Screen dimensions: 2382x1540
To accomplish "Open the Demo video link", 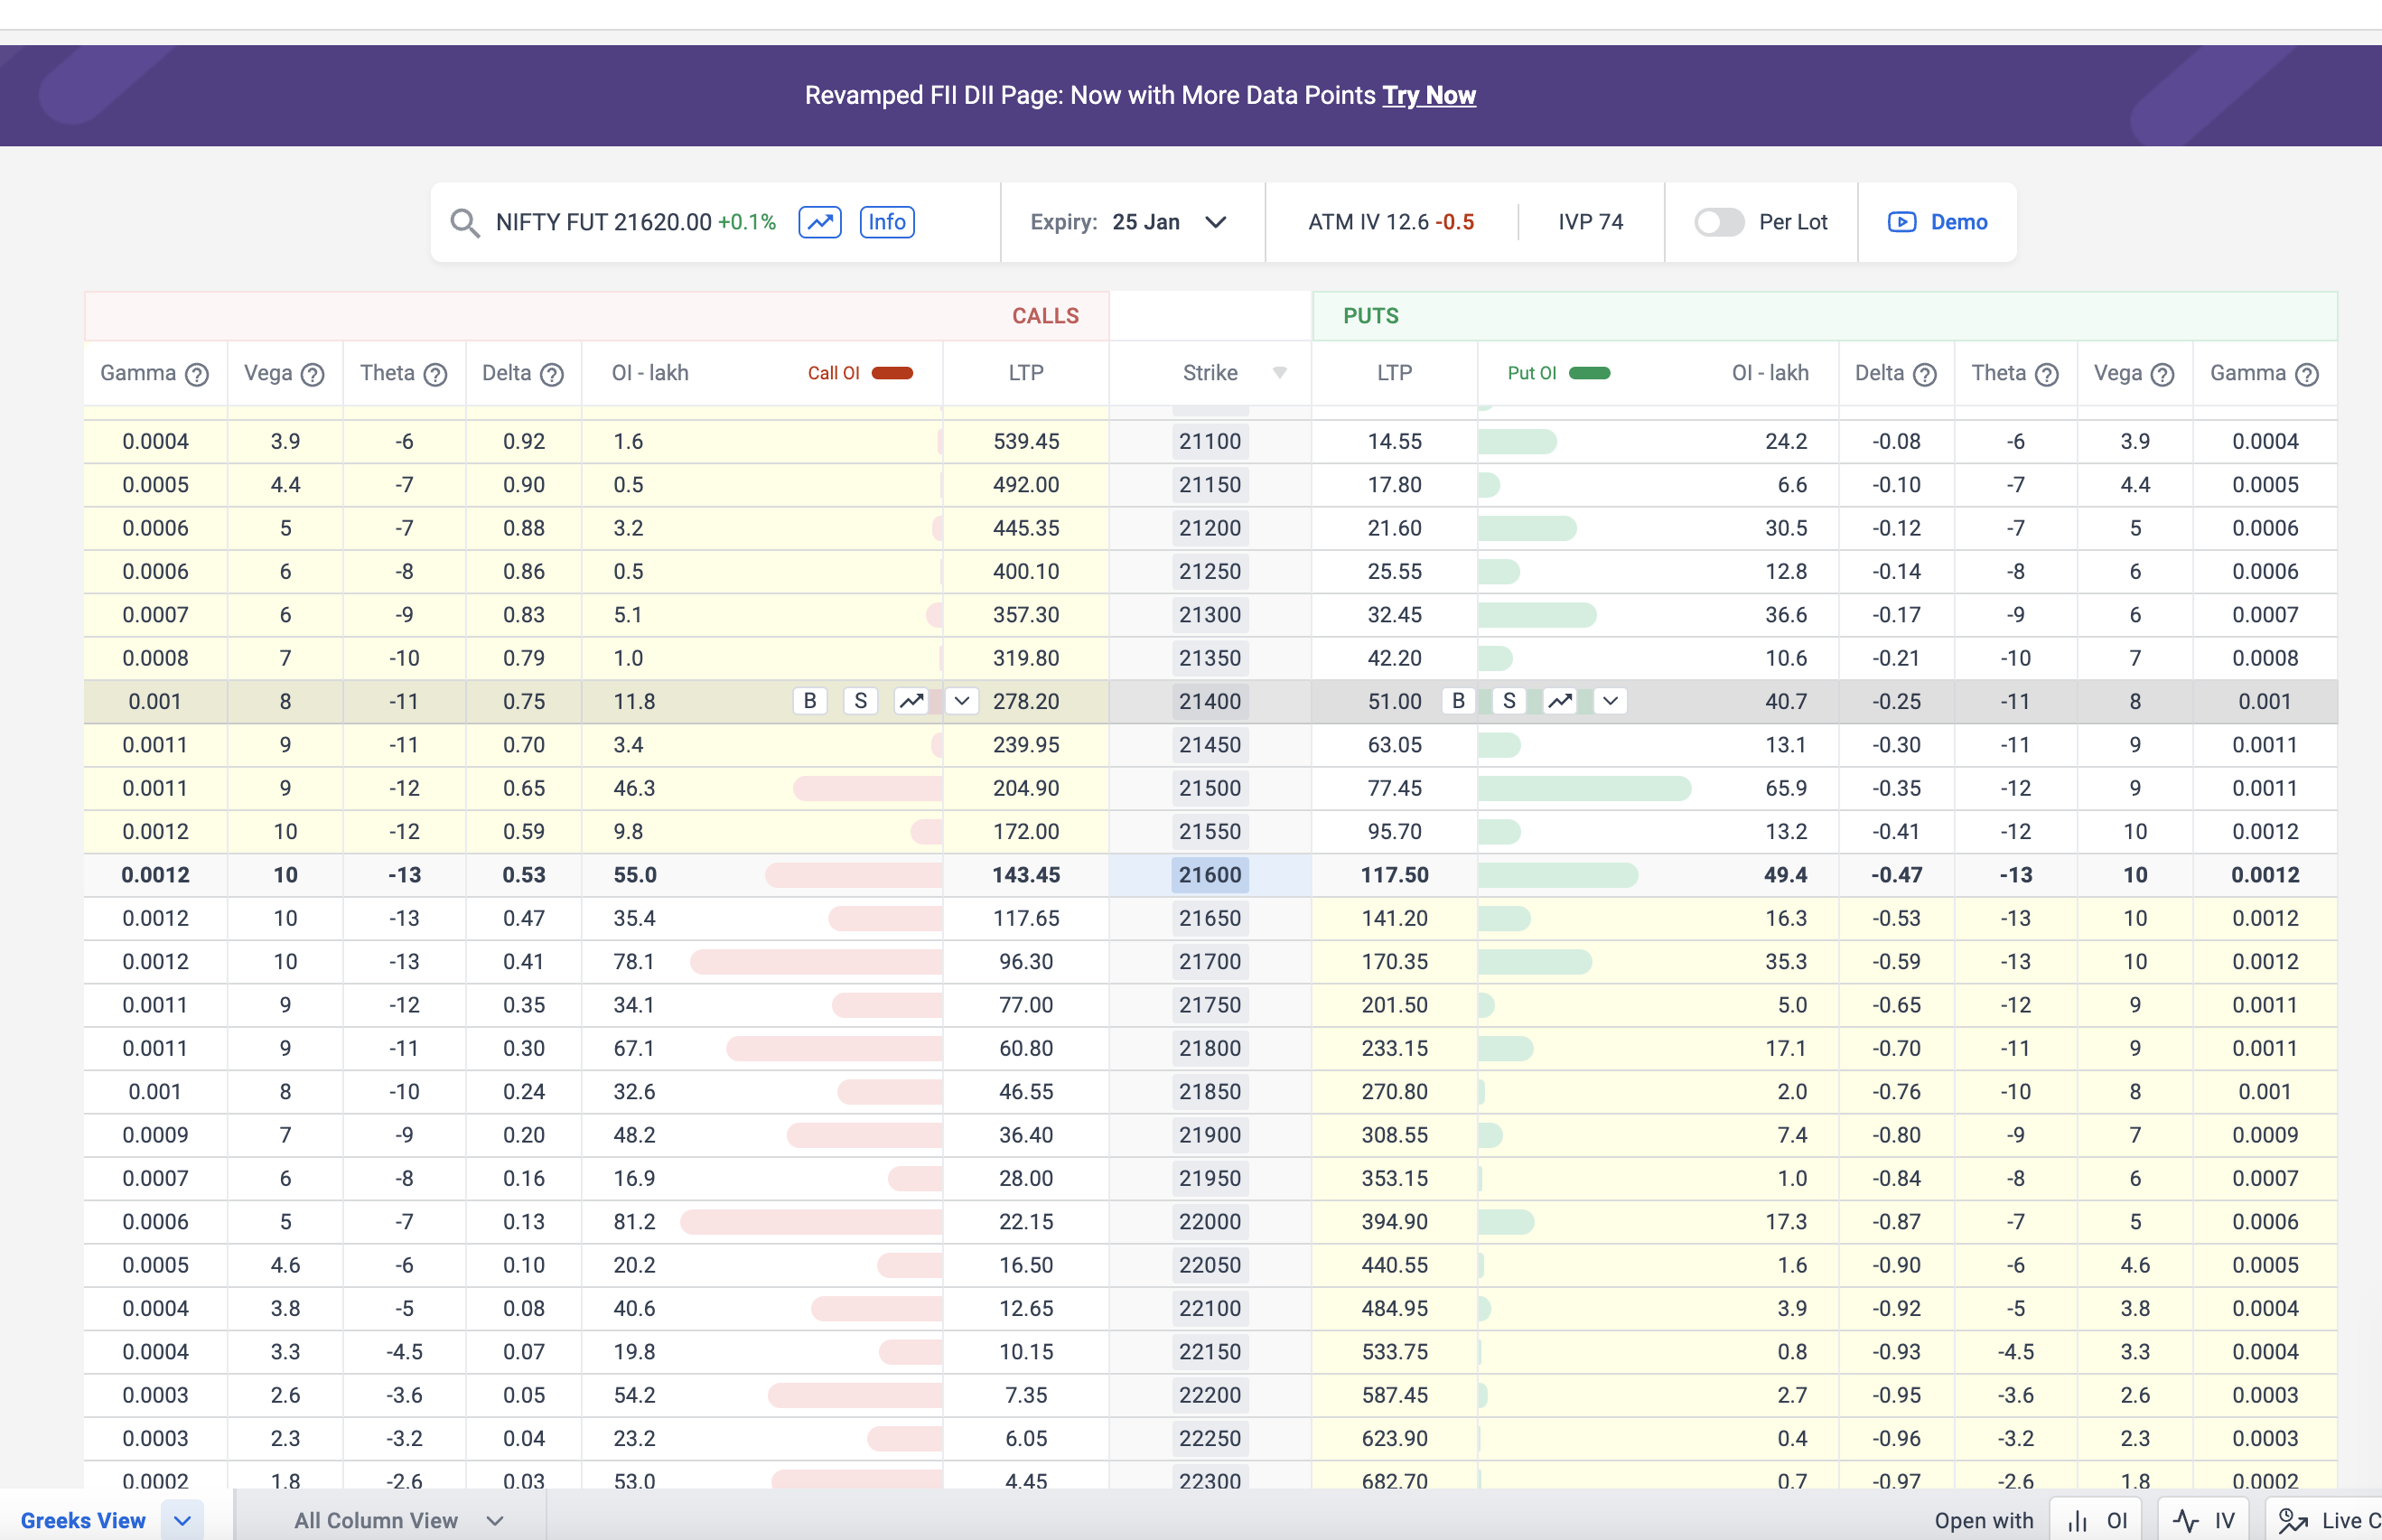I will (x=1937, y=222).
